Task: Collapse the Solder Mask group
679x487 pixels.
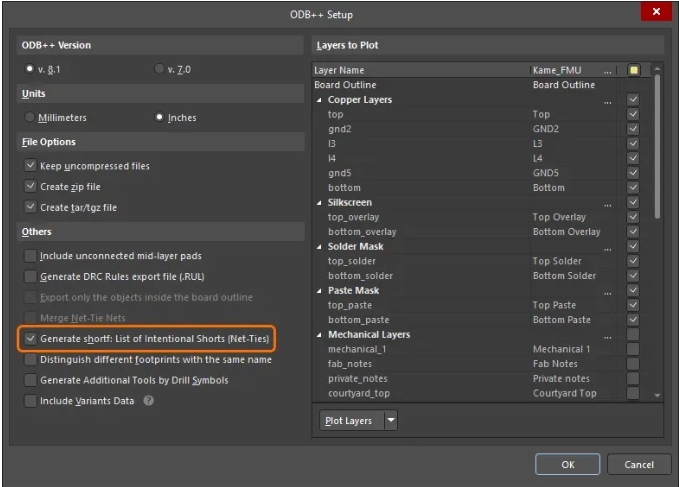Action: pyautogui.click(x=319, y=247)
